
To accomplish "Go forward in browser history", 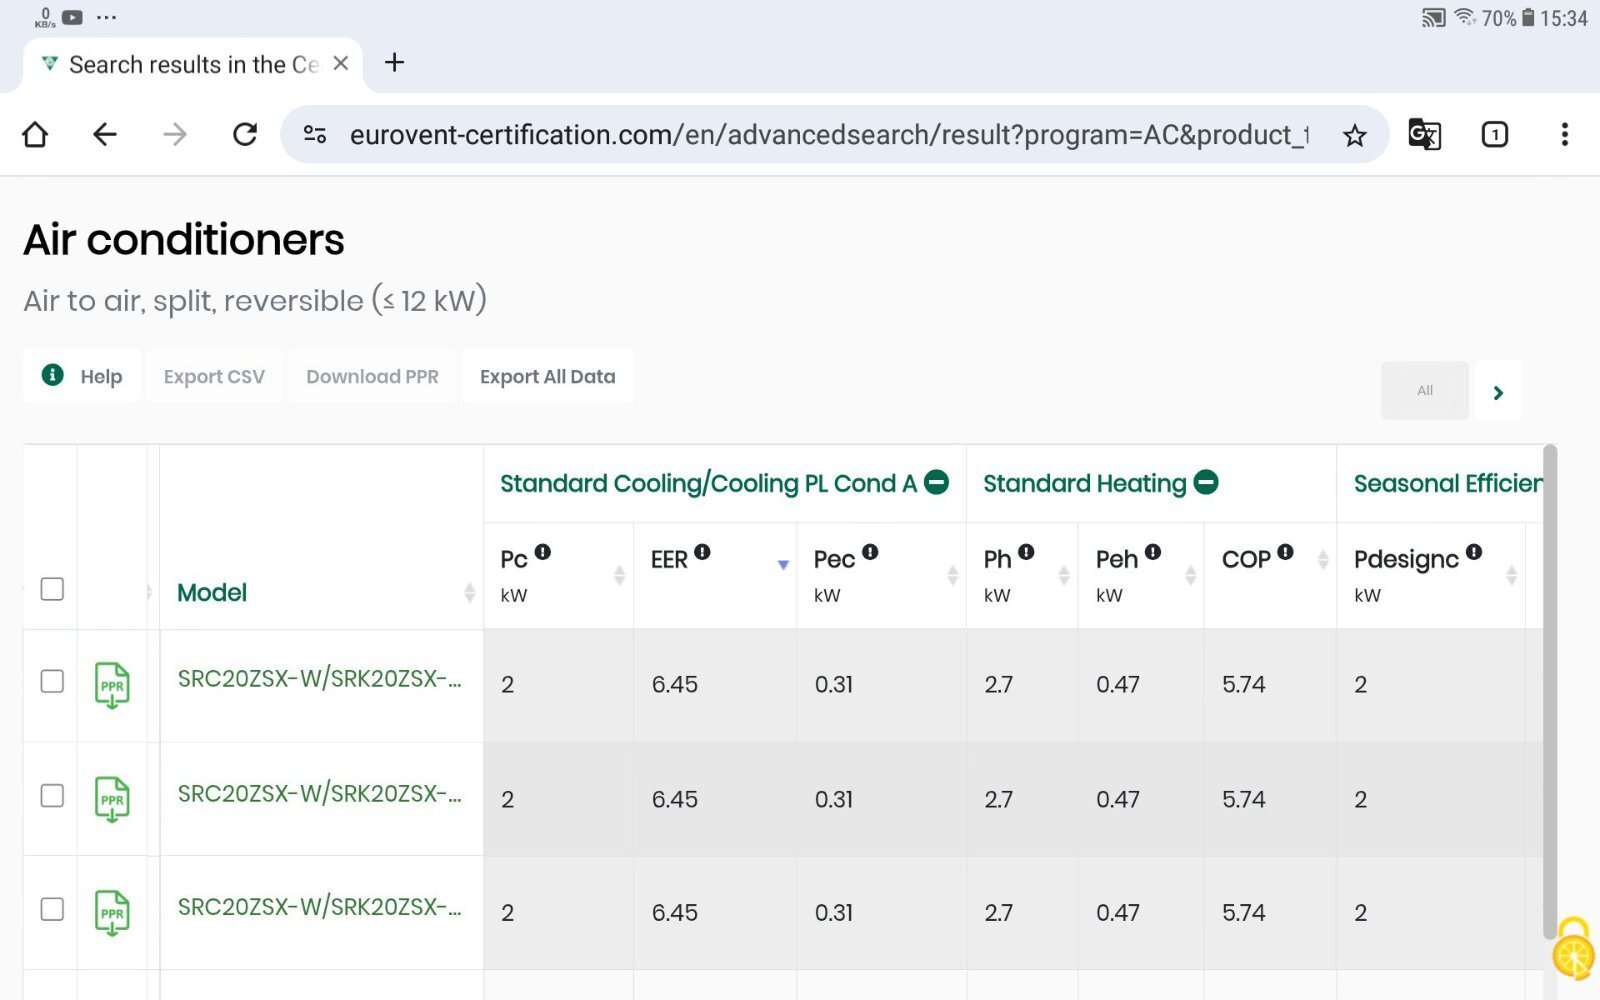I will click(175, 134).
